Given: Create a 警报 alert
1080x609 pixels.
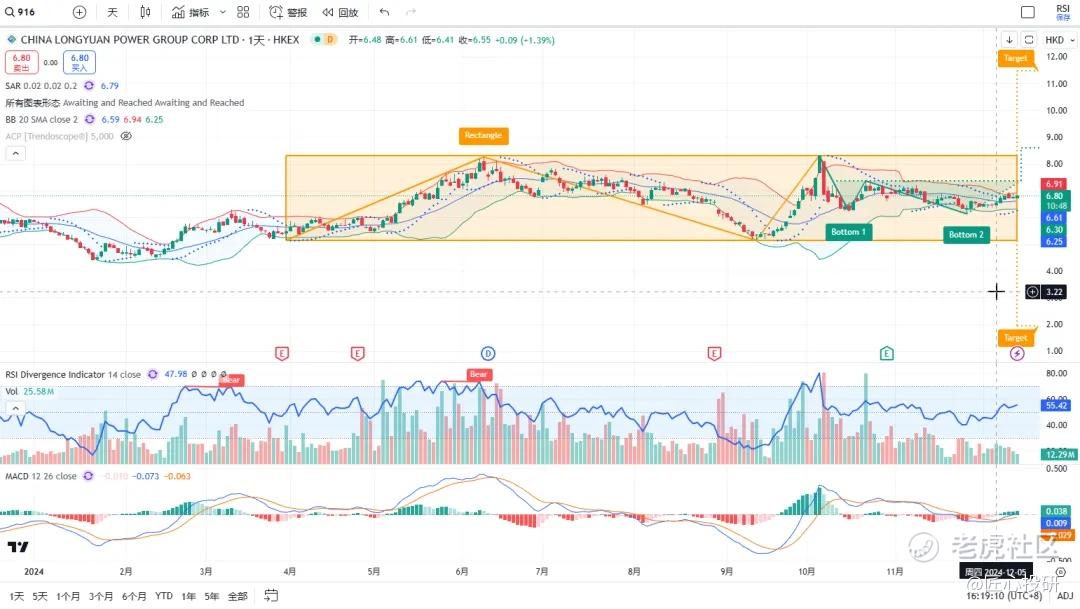Looking at the screenshot, I should click(x=288, y=12).
